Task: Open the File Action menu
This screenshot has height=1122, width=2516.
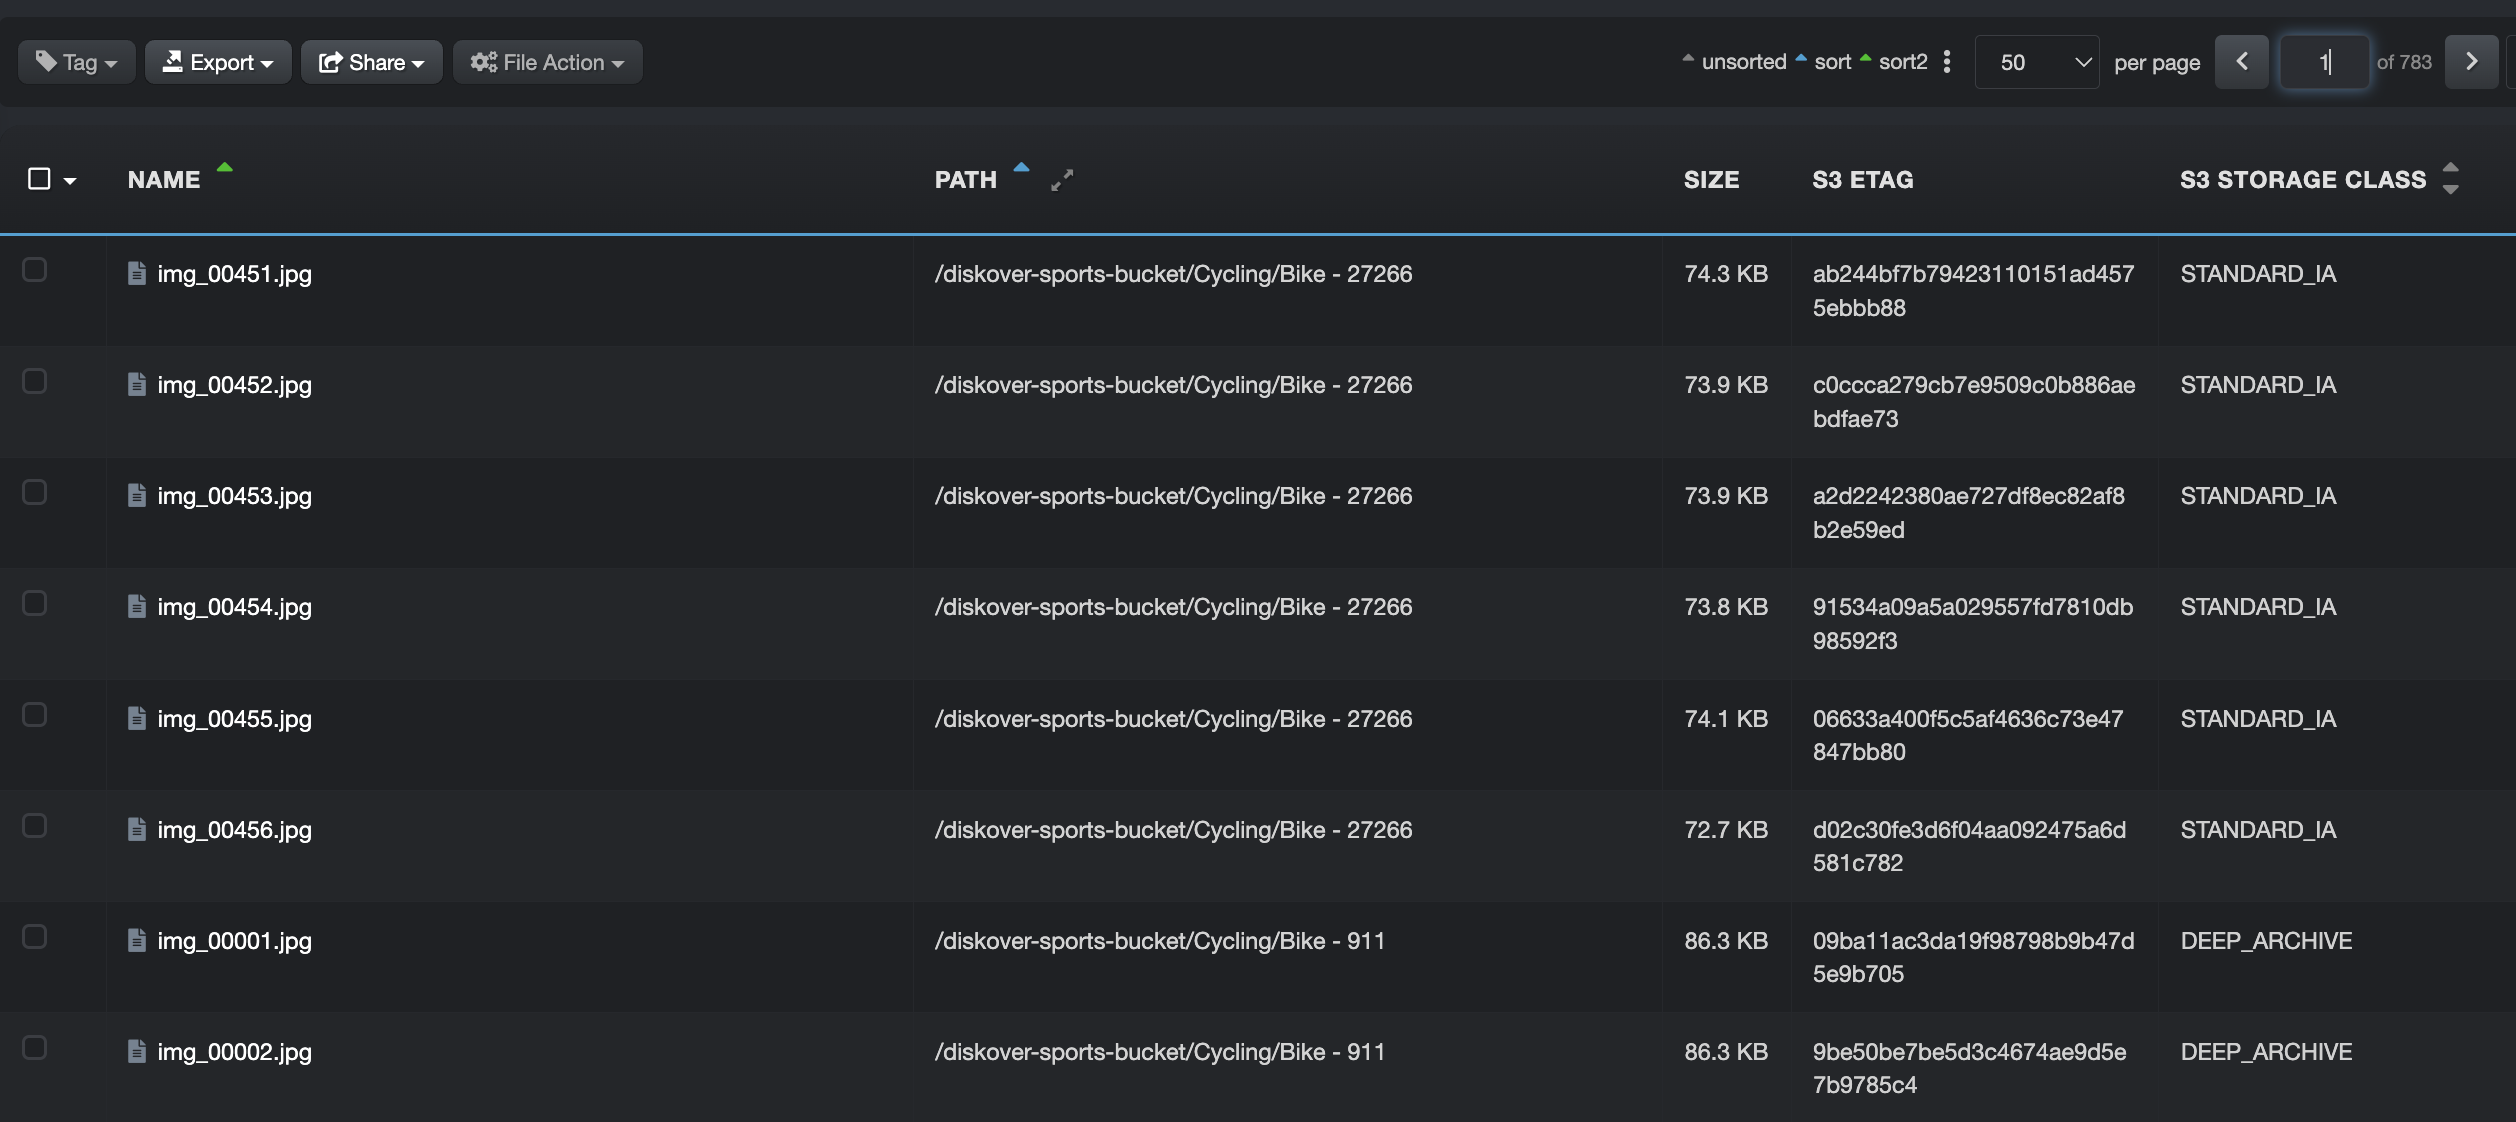Action: pos(548,62)
